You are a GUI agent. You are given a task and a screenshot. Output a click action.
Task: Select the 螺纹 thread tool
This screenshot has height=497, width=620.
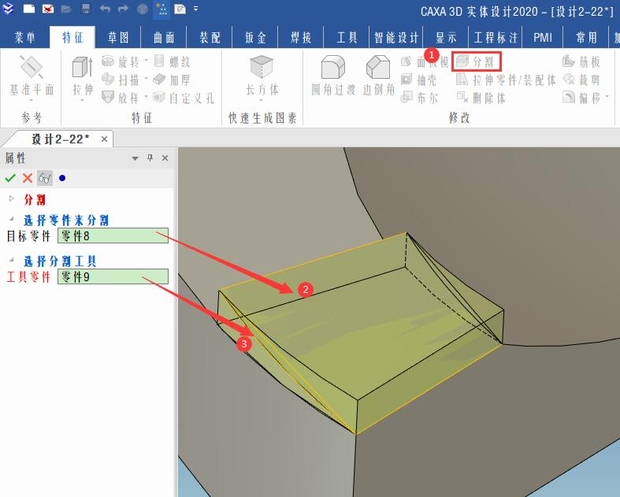(x=172, y=62)
